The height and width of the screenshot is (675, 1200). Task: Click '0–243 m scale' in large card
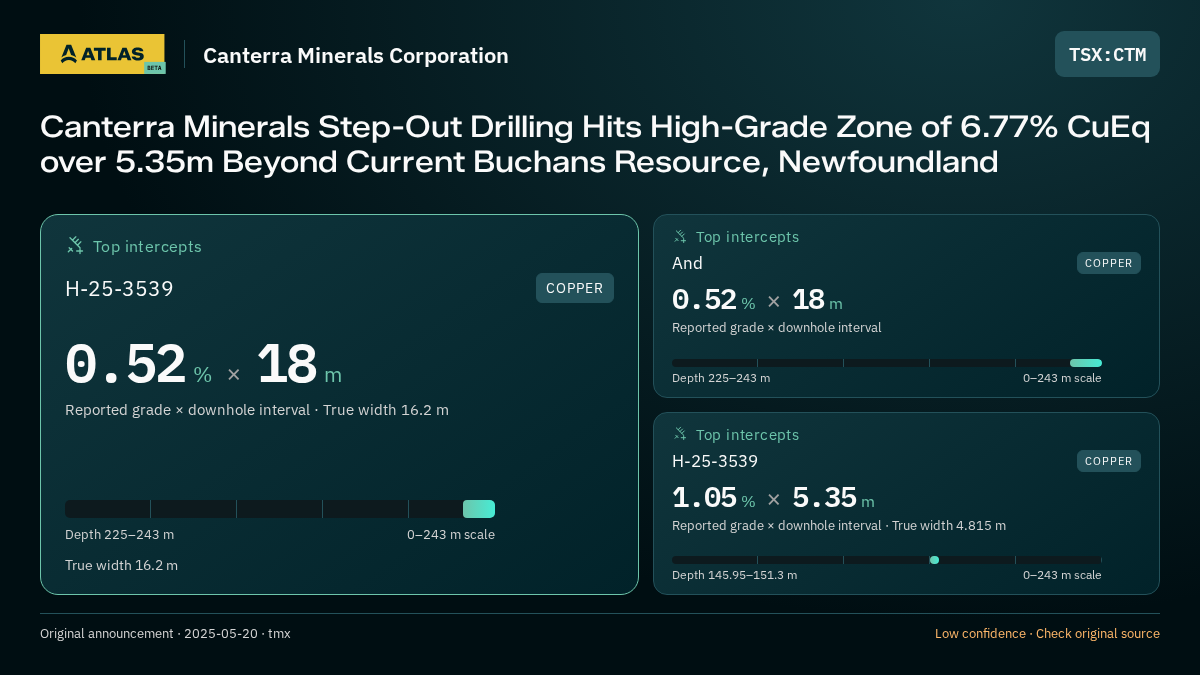pos(451,534)
